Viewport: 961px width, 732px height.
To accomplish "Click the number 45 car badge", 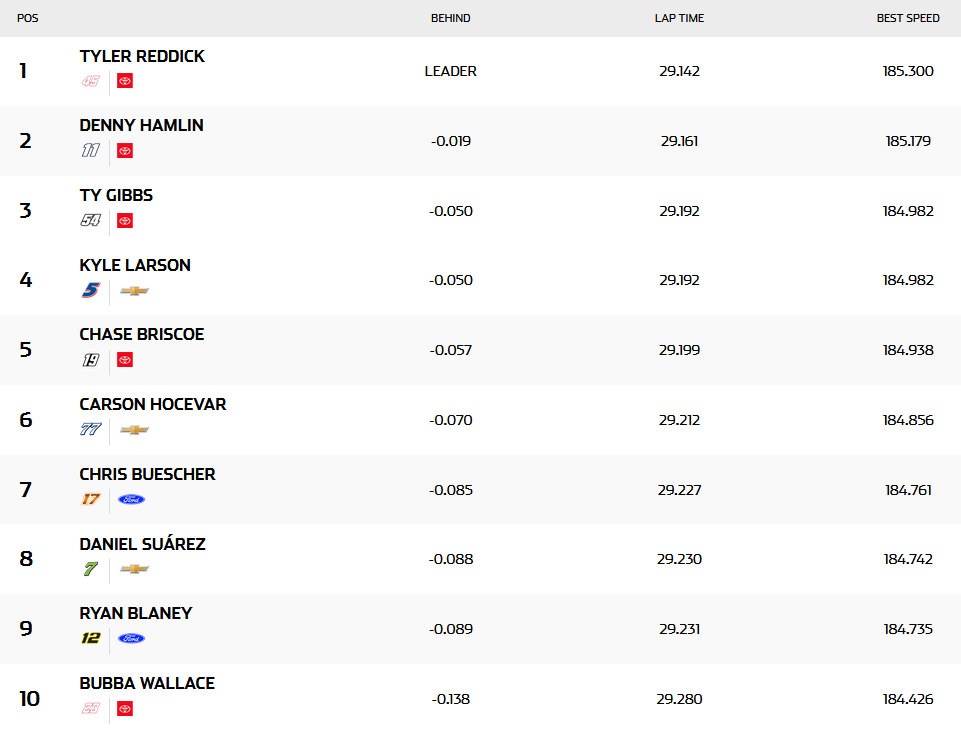I will 91,81.
